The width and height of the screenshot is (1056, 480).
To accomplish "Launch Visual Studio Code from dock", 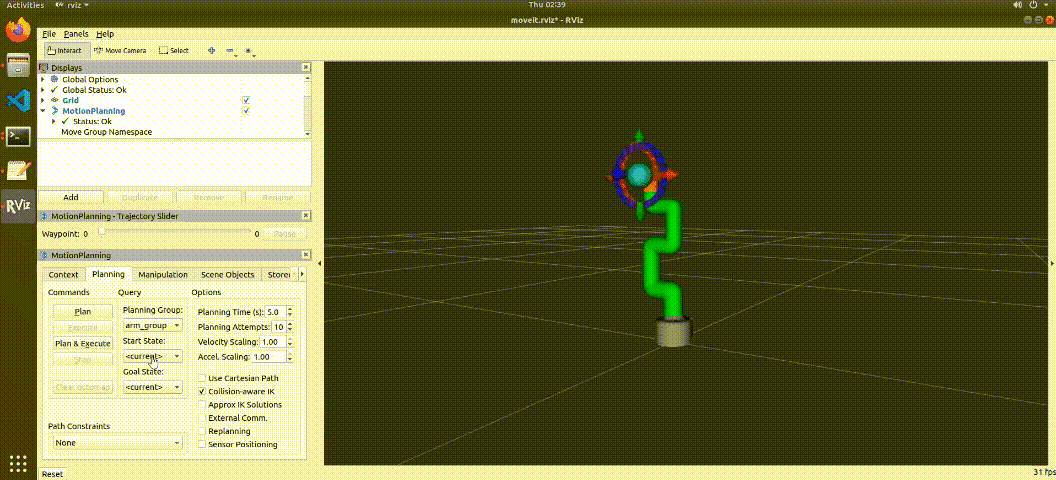I will [x=18, y=101].
